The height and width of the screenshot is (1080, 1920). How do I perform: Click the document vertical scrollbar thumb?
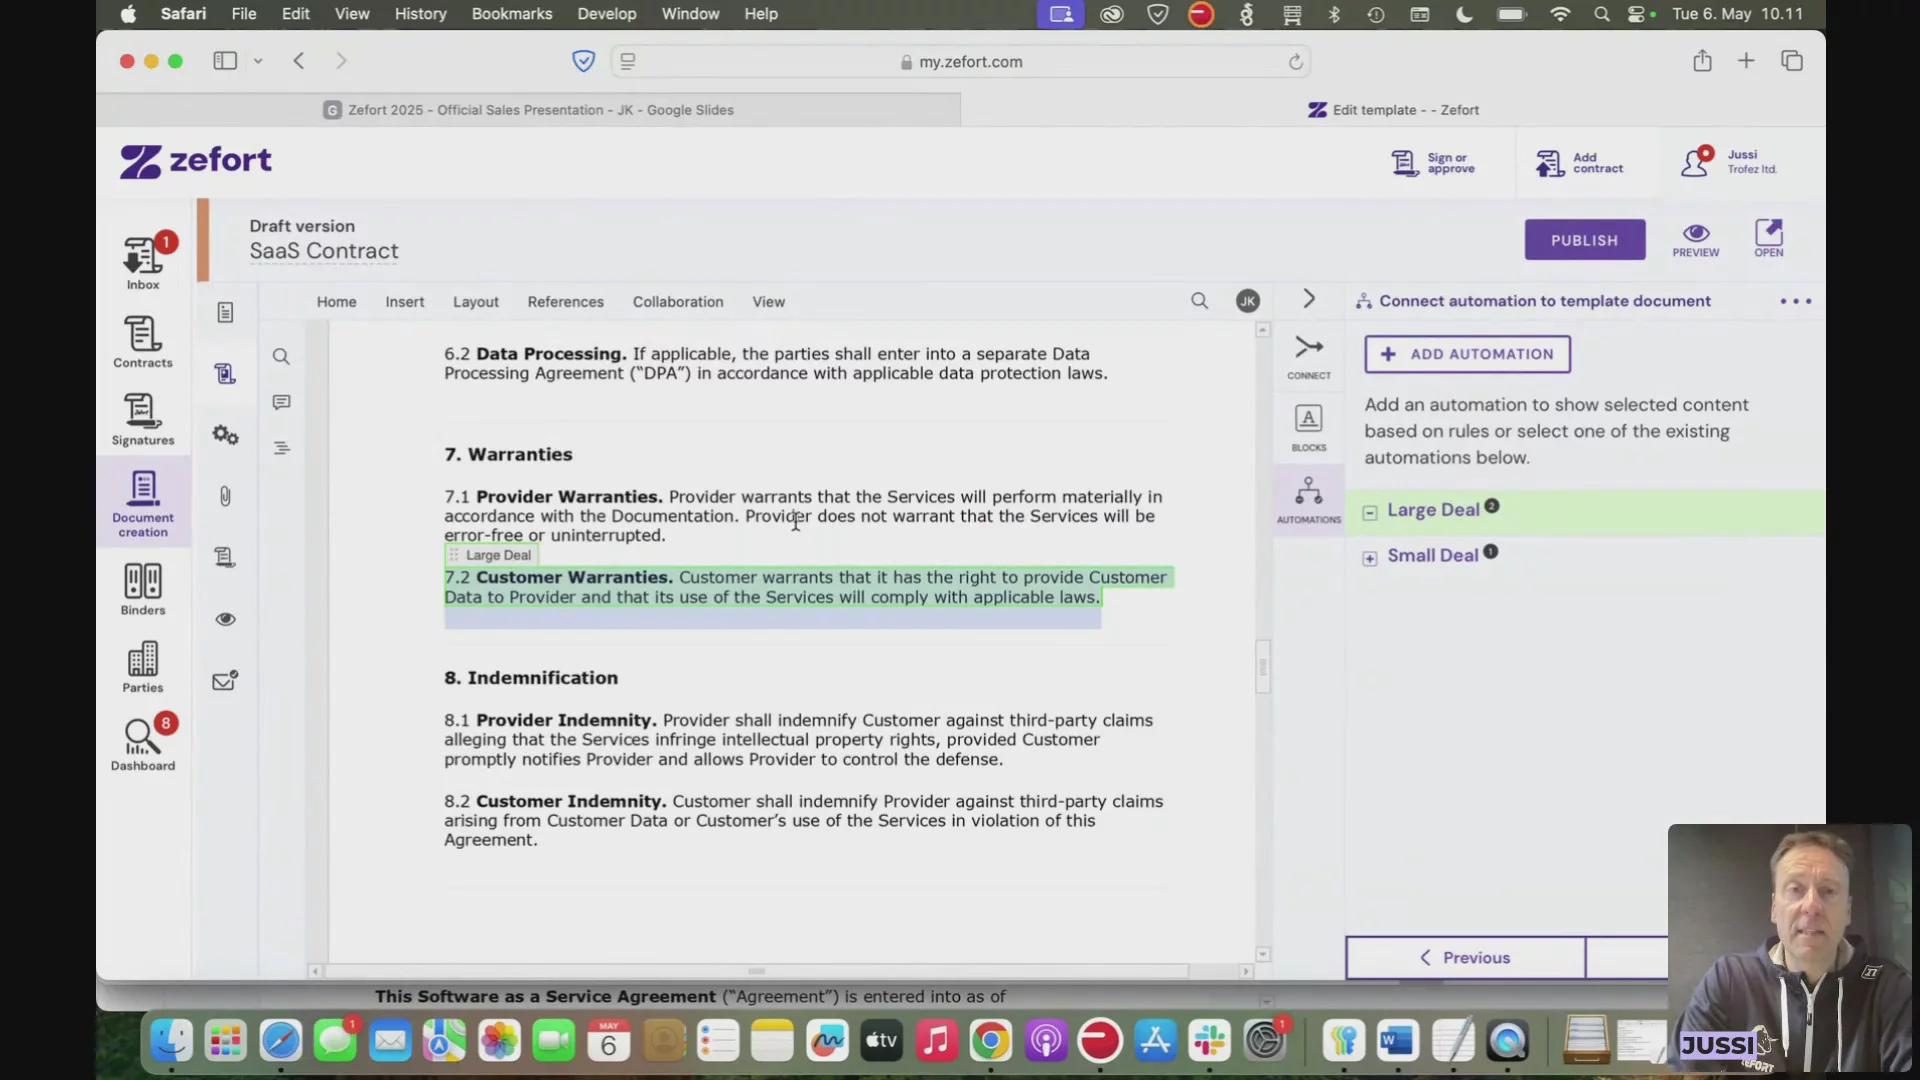1263,667
